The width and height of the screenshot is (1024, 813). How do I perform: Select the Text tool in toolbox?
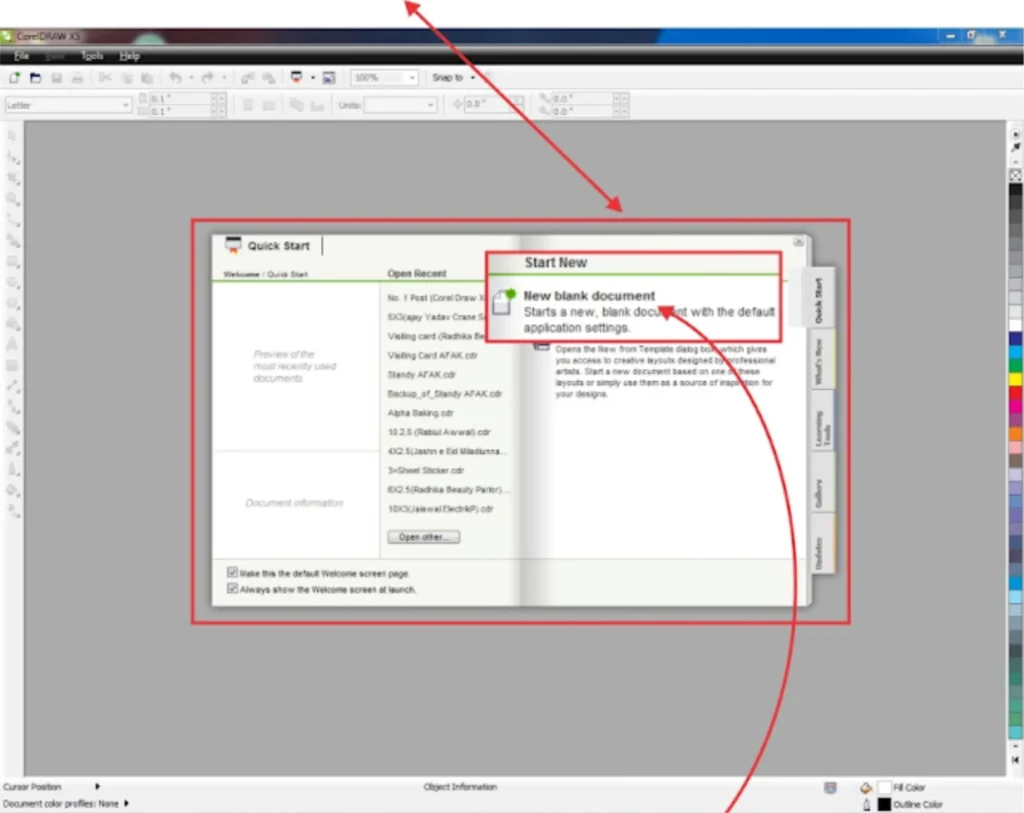coord(12,344)
